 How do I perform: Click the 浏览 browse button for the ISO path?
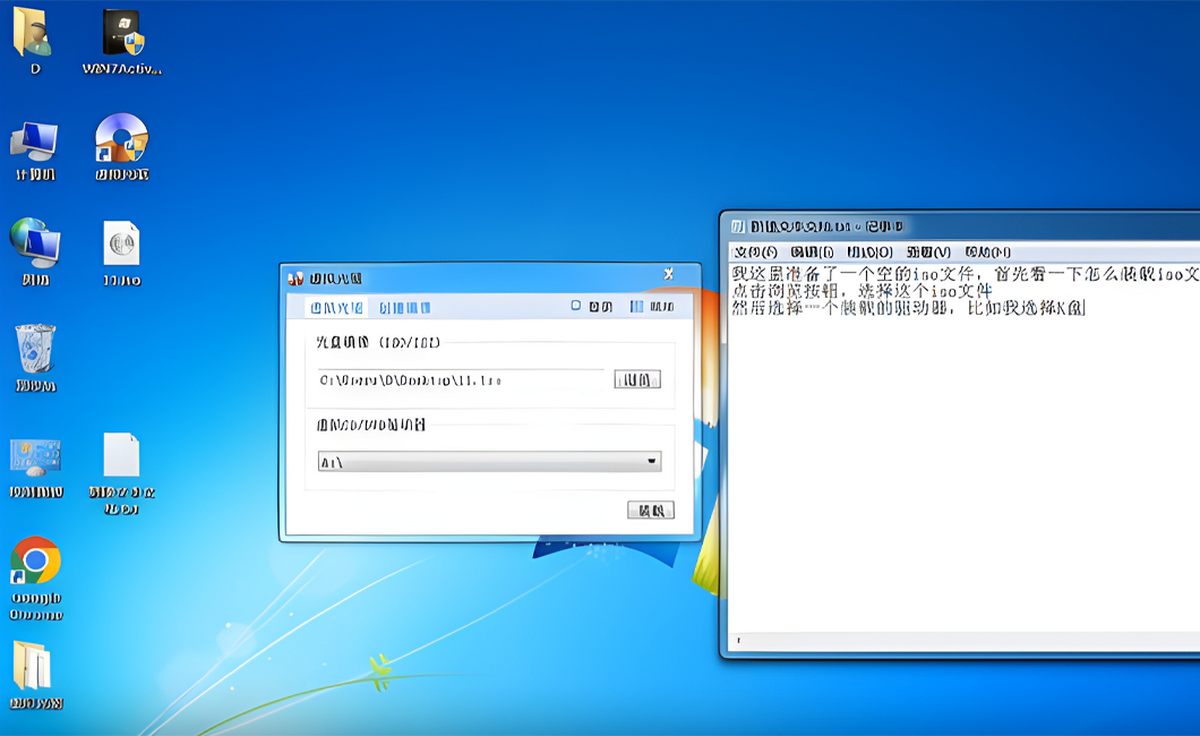pos(637,379)
